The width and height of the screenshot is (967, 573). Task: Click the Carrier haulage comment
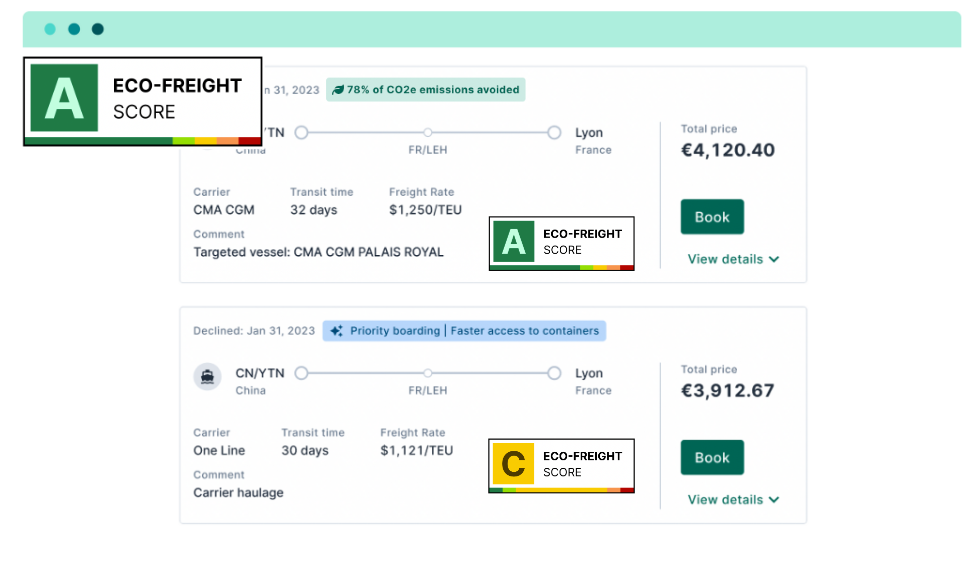pos(238,492)
